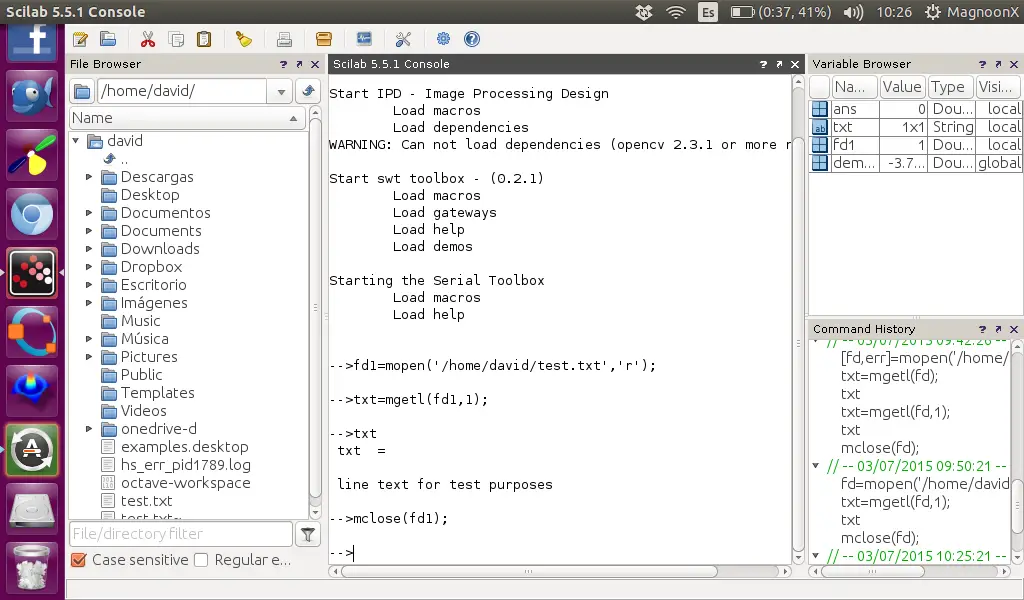Select the mclose(fd); history entry above 09:50:21
The width and height of the screenshot is (1024, 600).
click(x=880, y=448)
